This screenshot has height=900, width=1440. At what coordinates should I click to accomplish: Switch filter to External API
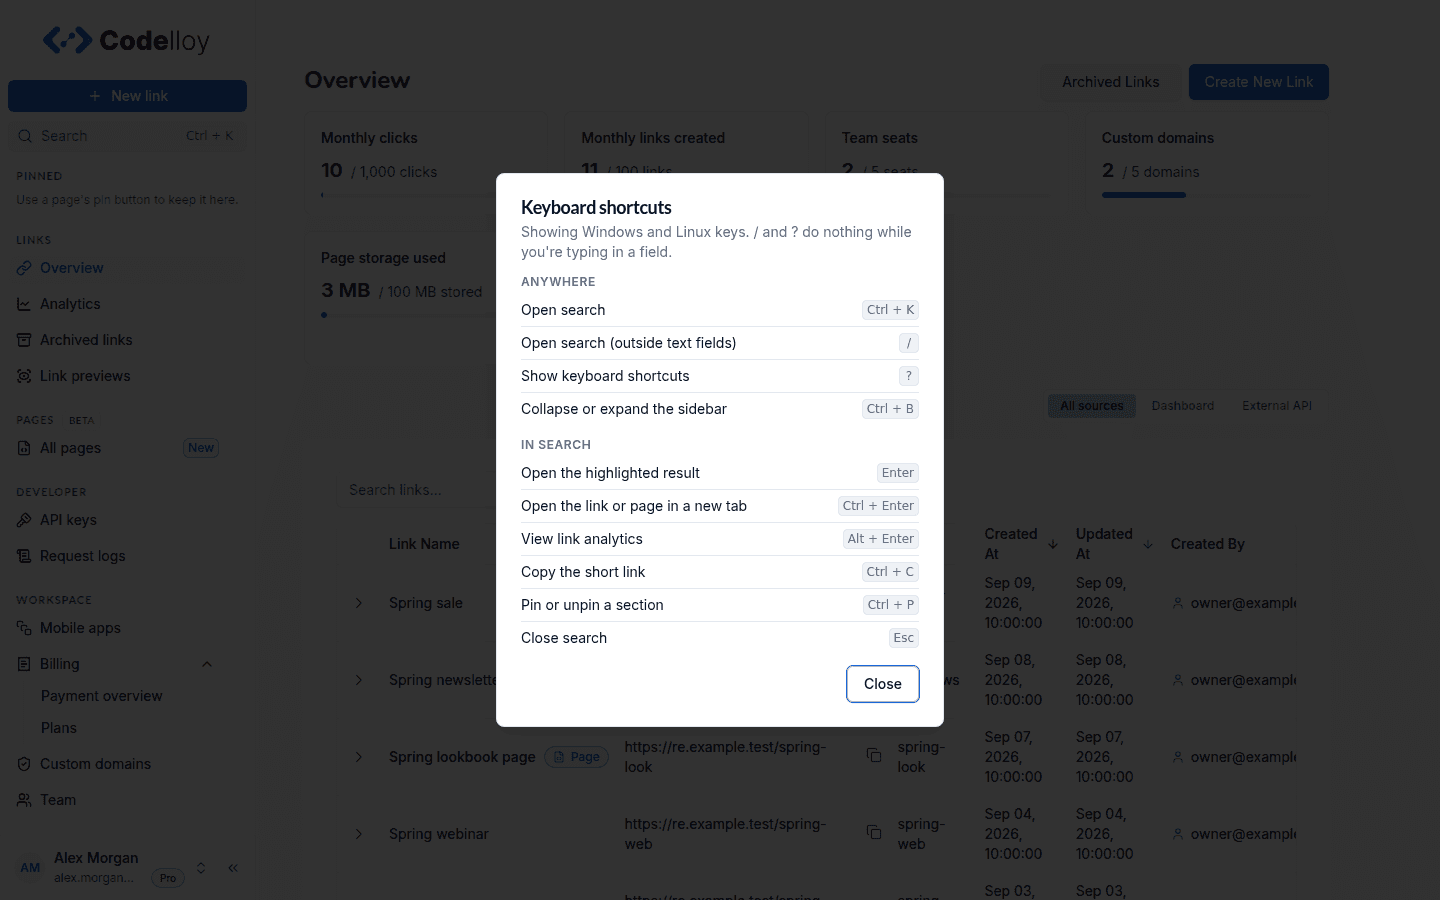[x=1277, y=406]
